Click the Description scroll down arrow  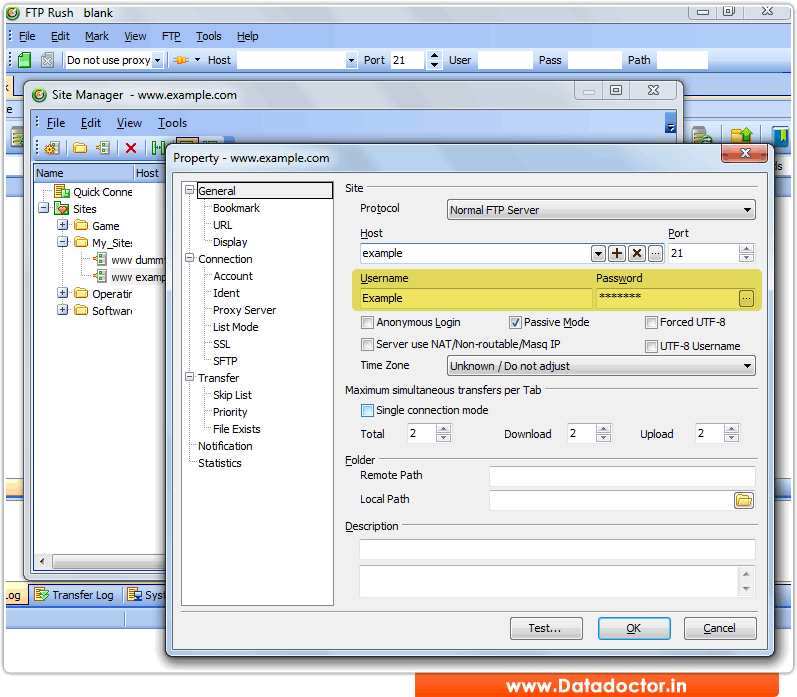[x=746, y=589]
